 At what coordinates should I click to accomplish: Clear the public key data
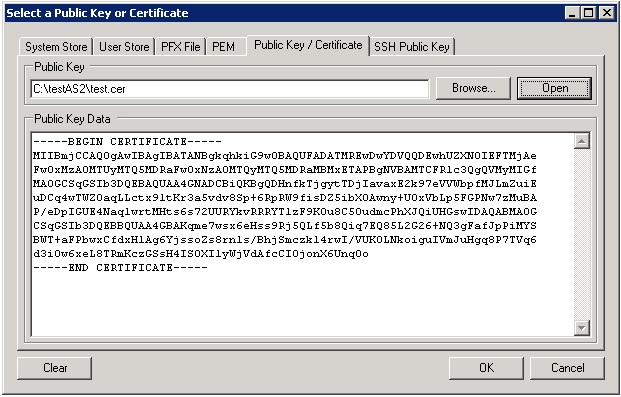coord(55,368)
